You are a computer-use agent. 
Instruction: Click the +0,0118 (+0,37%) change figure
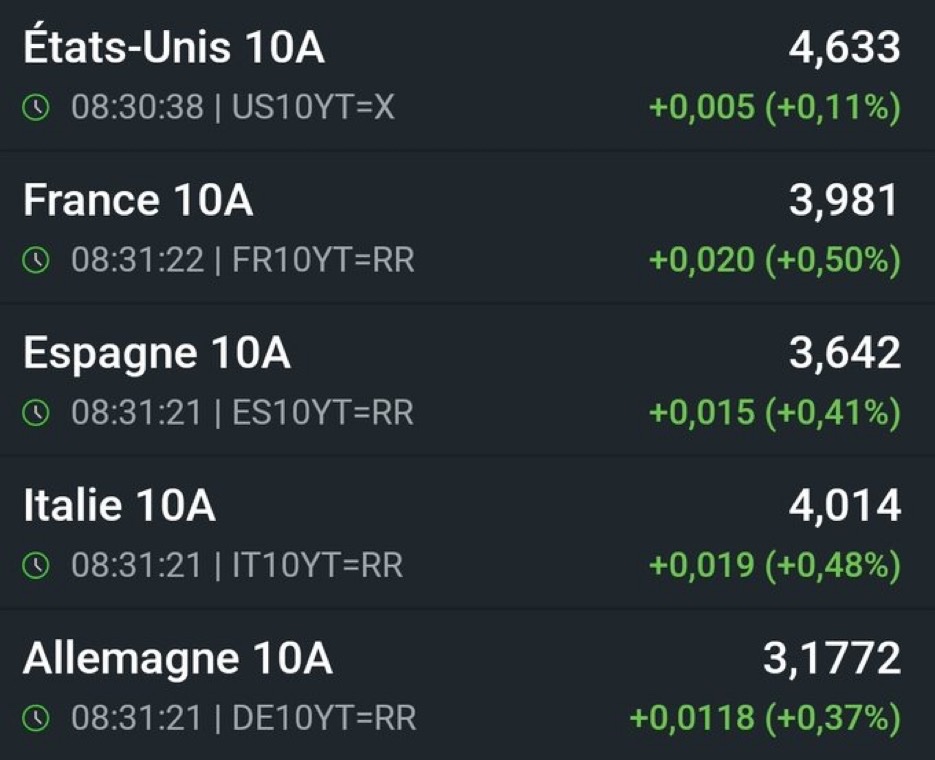tap(765, 718)
